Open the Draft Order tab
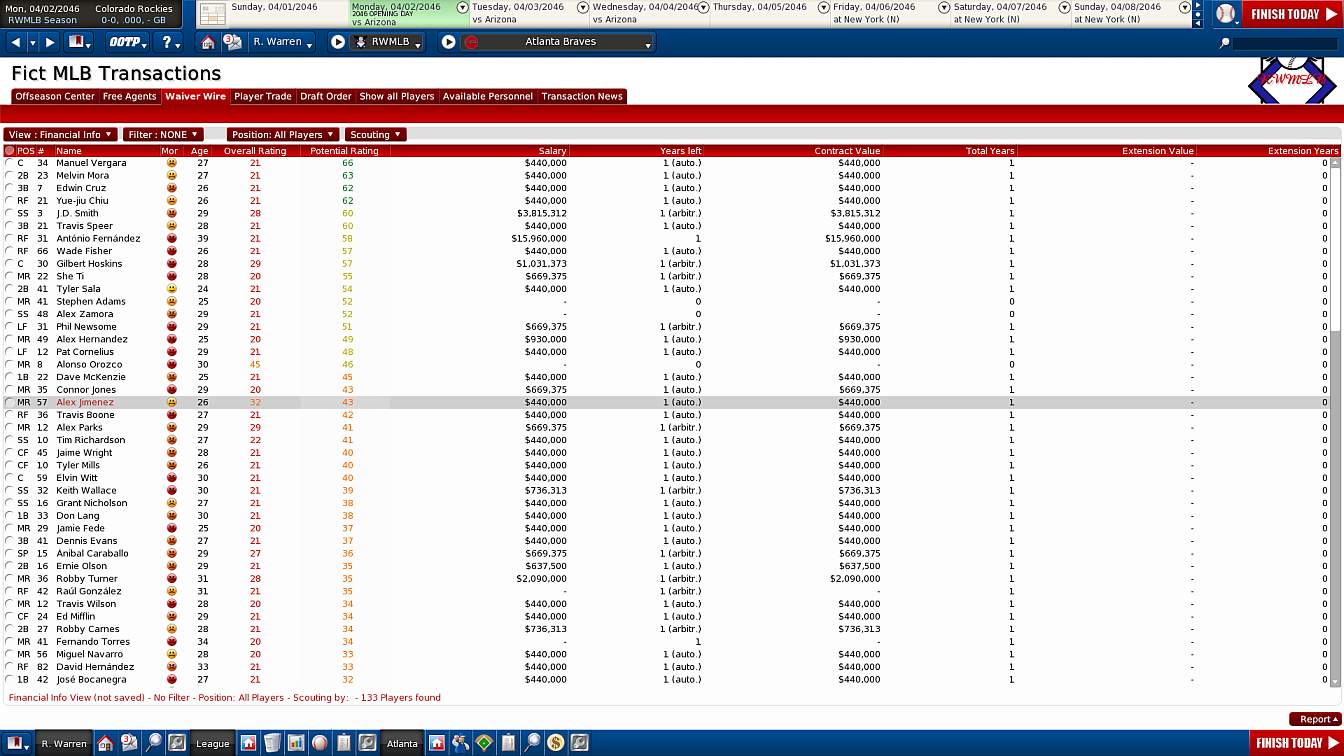The width and height of the screenshot is (1344, 756). click(325, 96)
